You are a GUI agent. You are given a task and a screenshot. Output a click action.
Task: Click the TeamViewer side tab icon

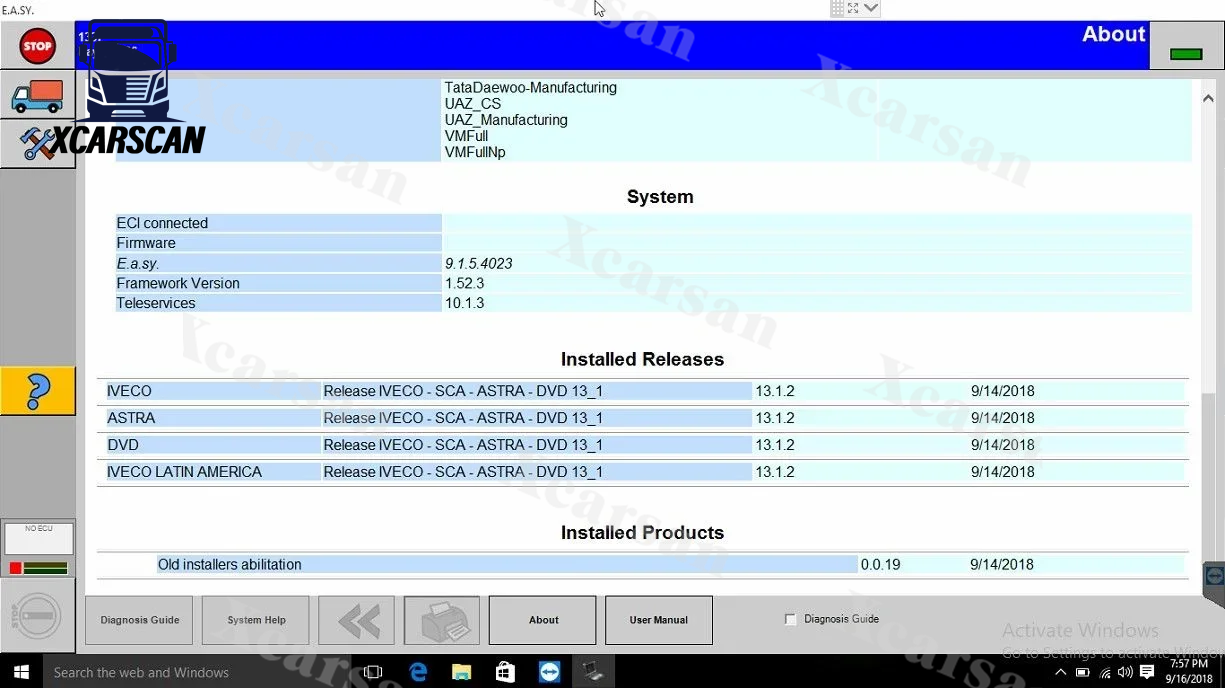(1214, 576)
